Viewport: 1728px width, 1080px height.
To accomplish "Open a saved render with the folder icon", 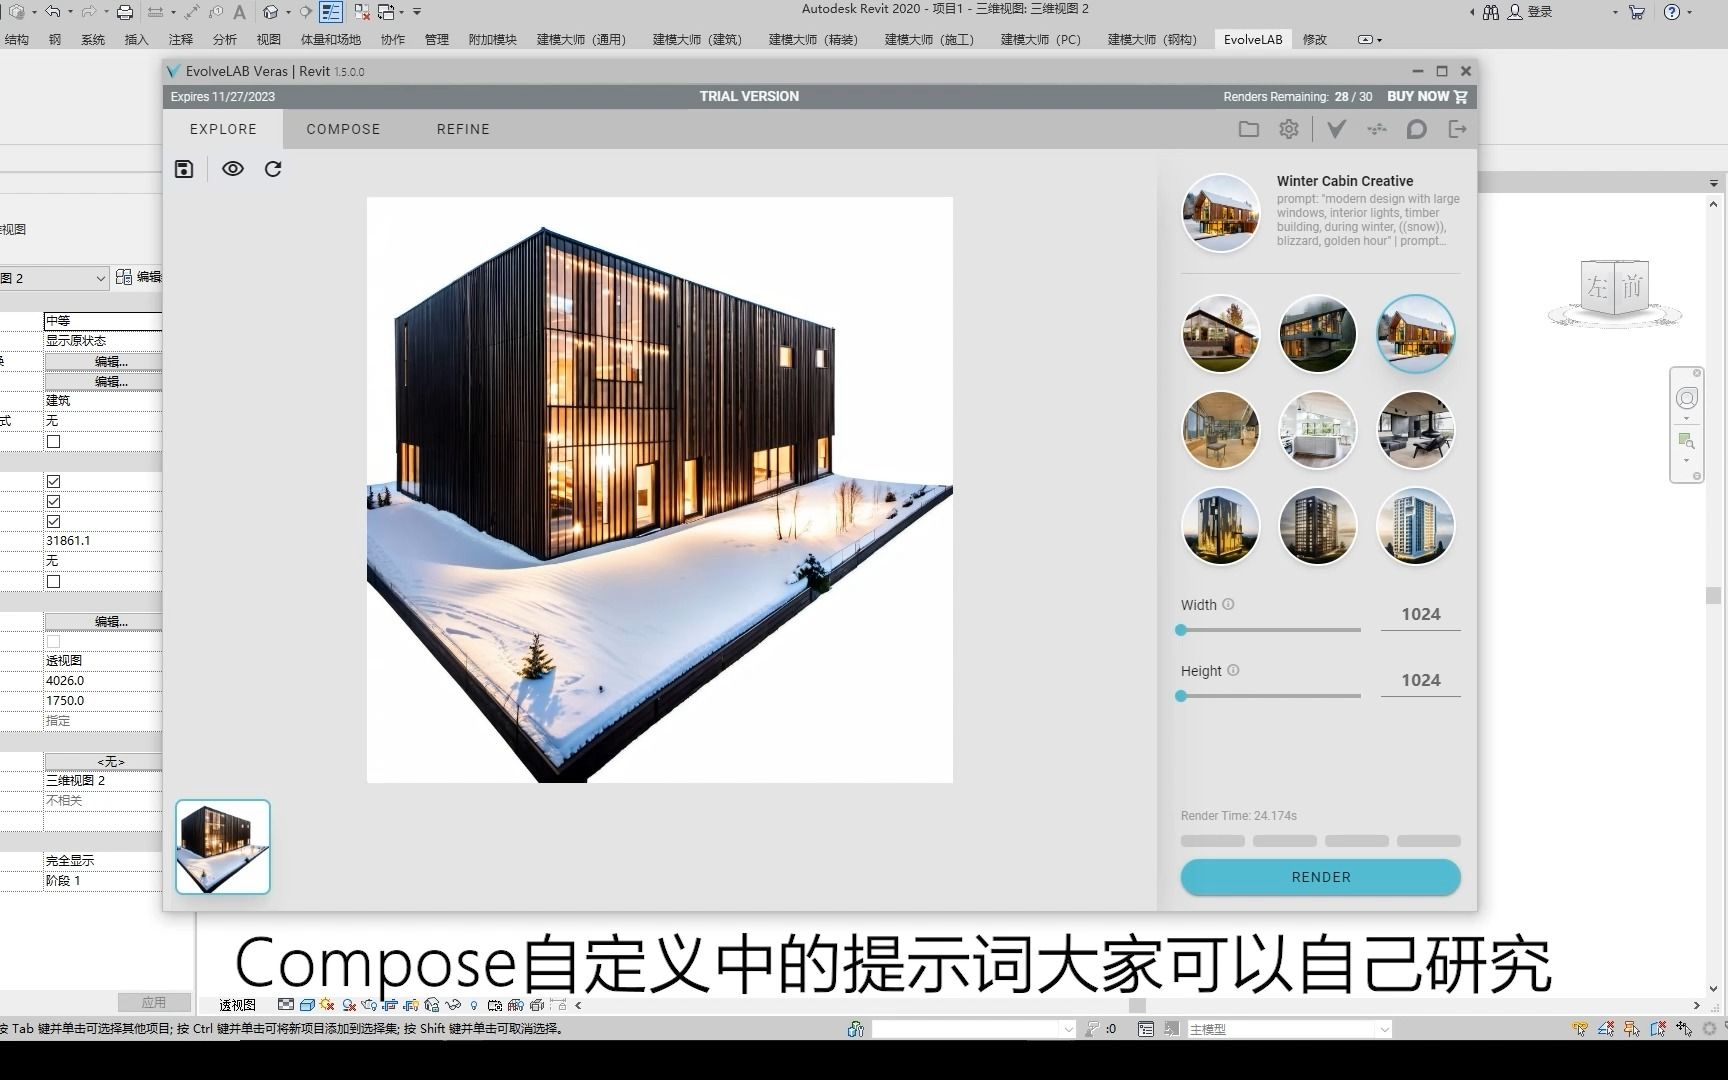I will pos(1248,129).
